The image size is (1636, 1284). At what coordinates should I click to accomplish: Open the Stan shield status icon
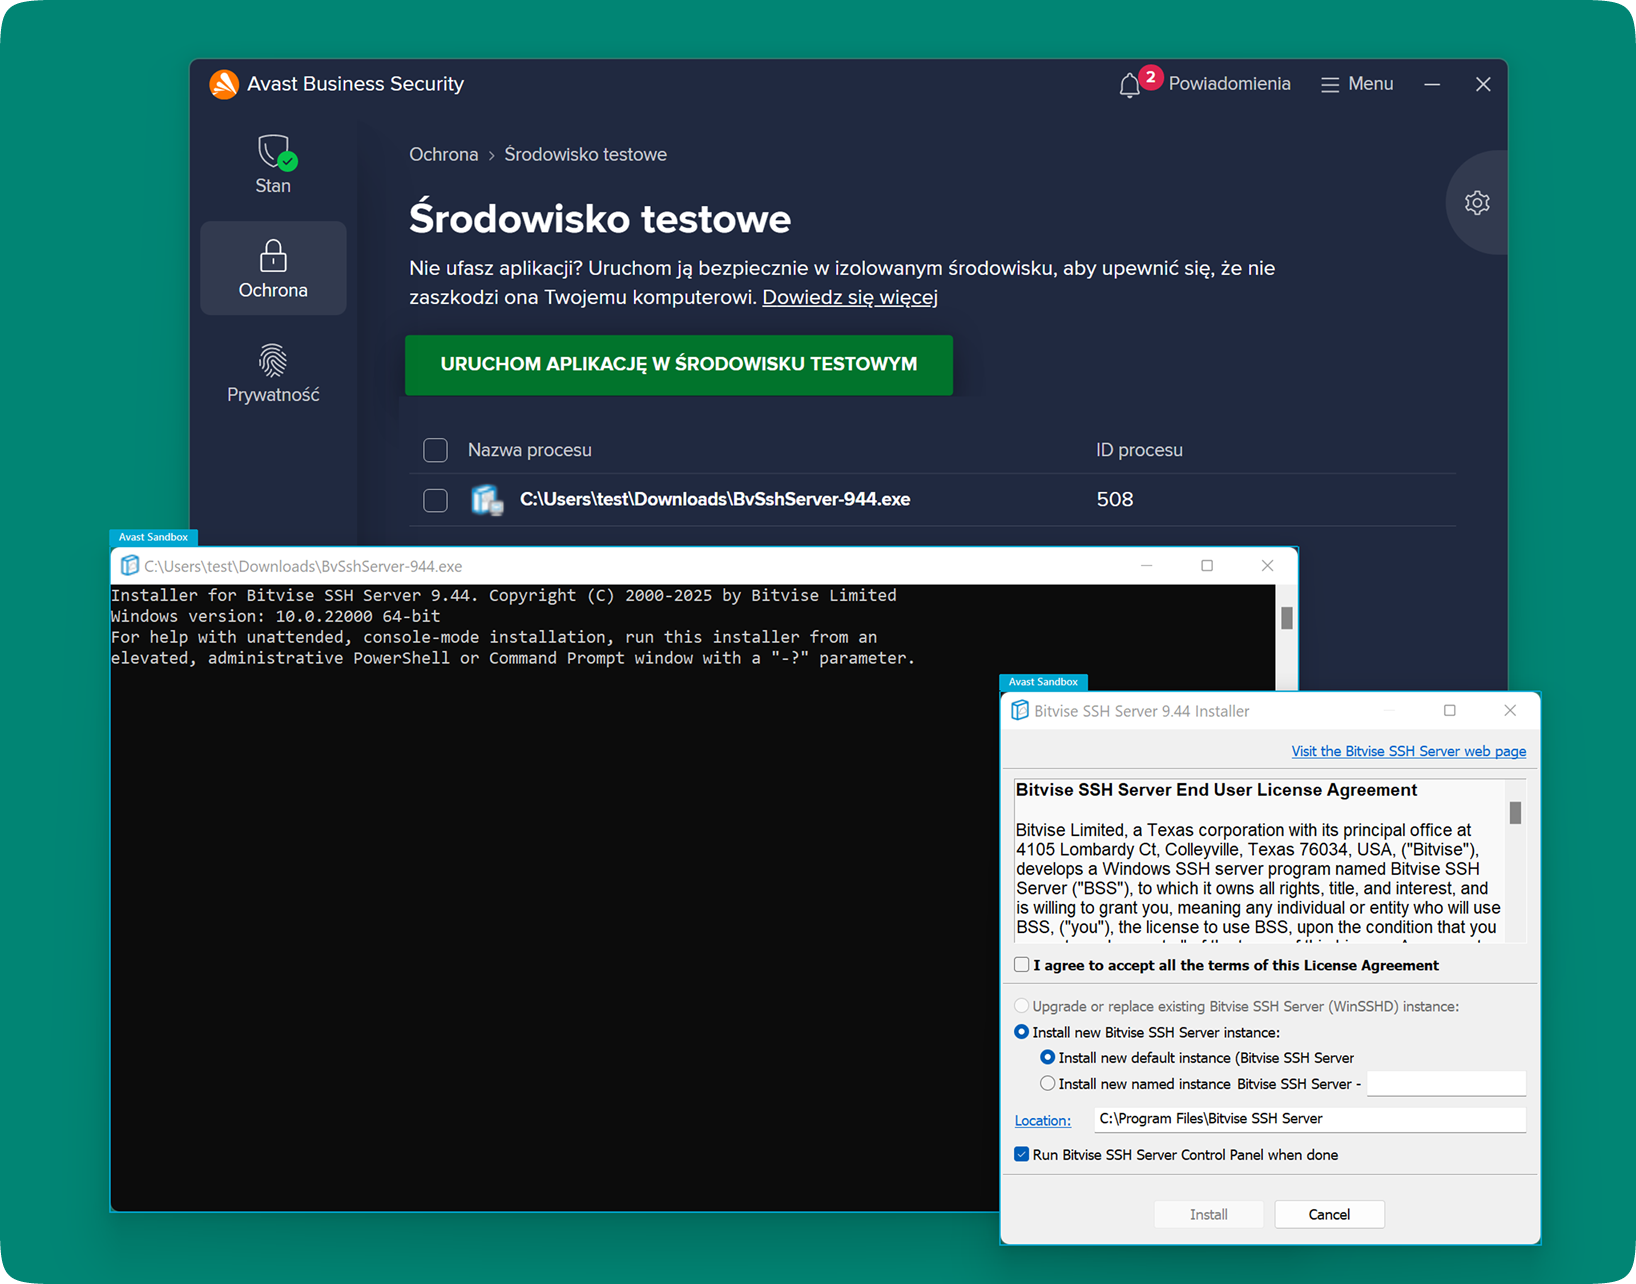273,153
